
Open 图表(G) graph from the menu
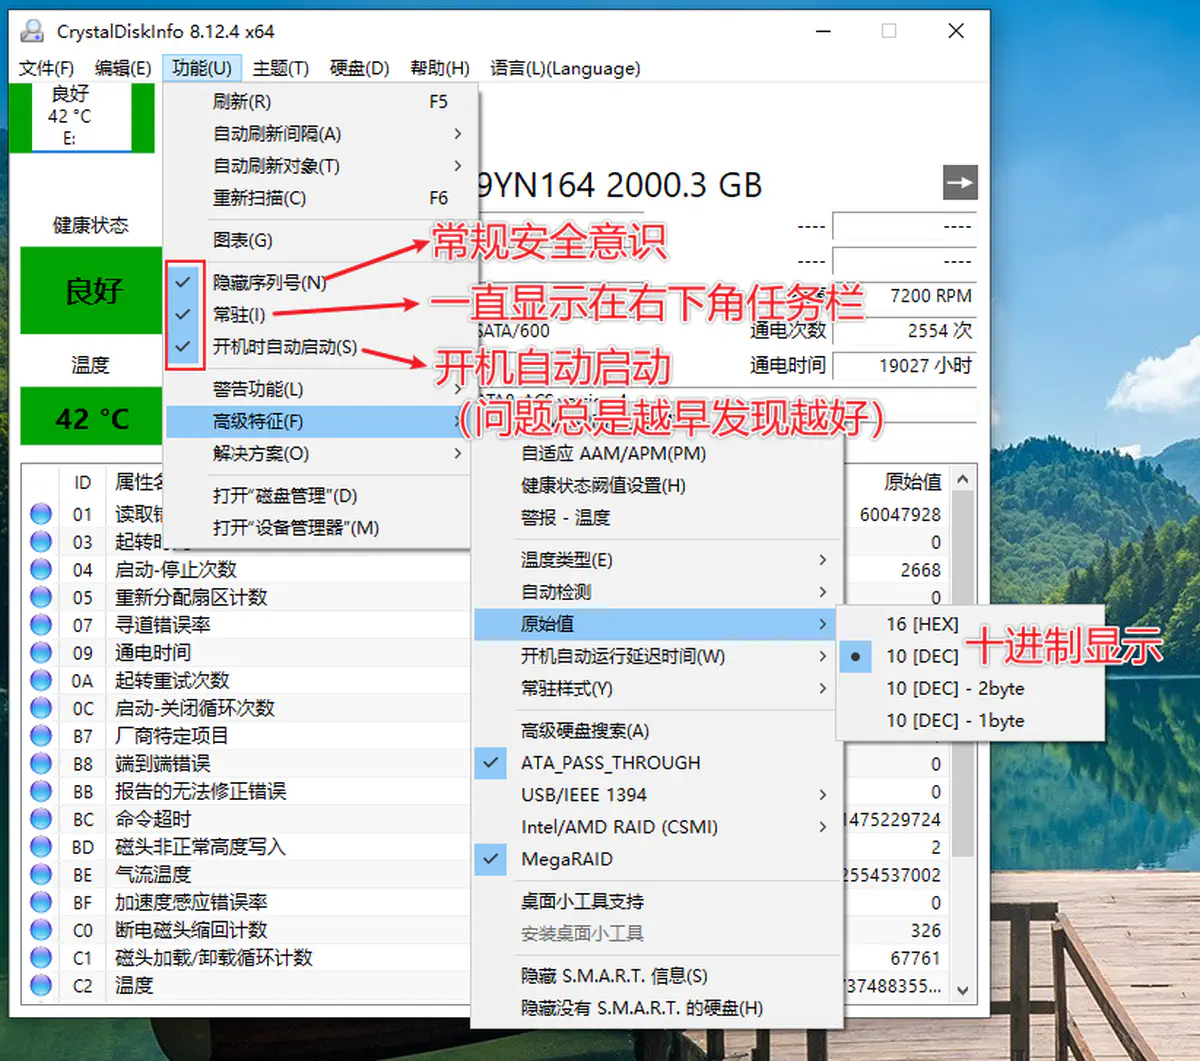[x=316, y=240]
